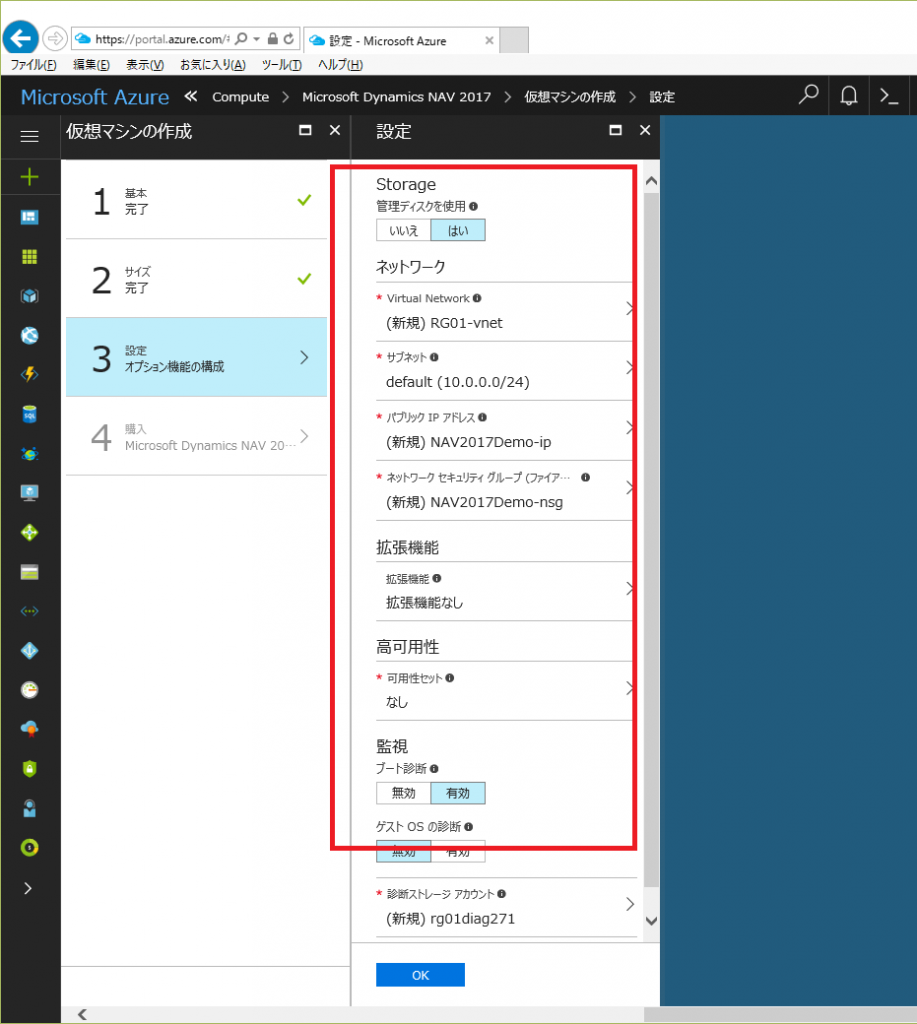
Task: Click info icon beside ブート診断
Action: click(x=434, y=769)
